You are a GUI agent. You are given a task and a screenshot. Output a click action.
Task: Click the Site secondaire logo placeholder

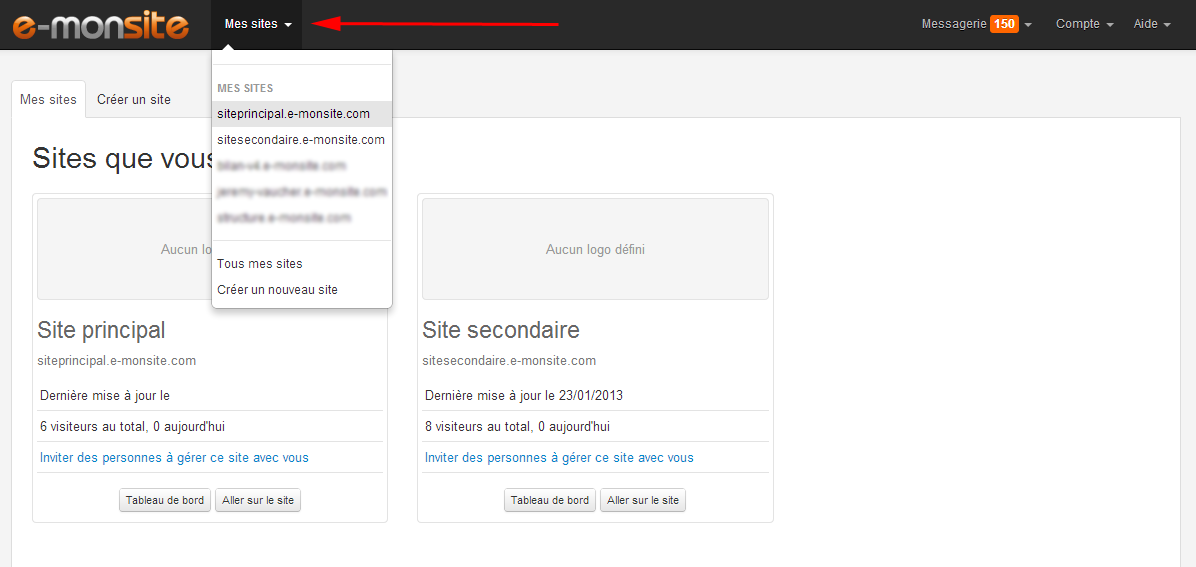click(x=595, y=249)
